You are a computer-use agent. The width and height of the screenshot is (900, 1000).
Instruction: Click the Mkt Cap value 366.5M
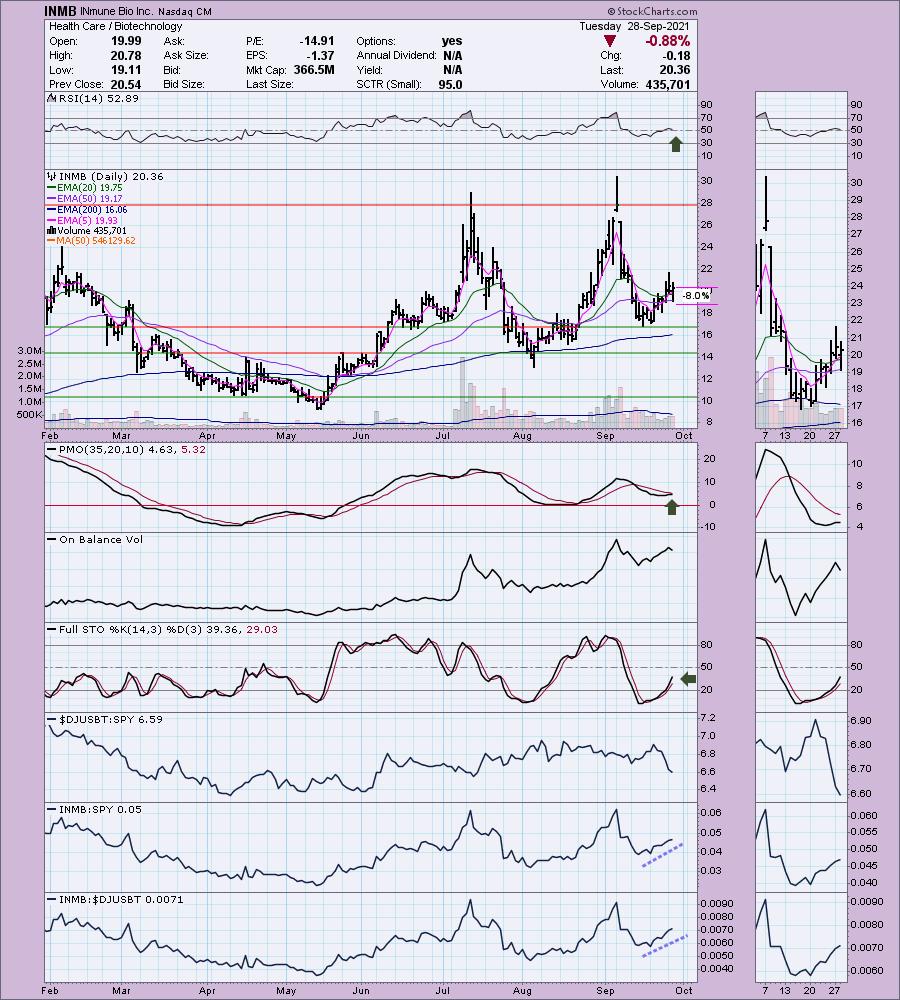pos(314,70)
